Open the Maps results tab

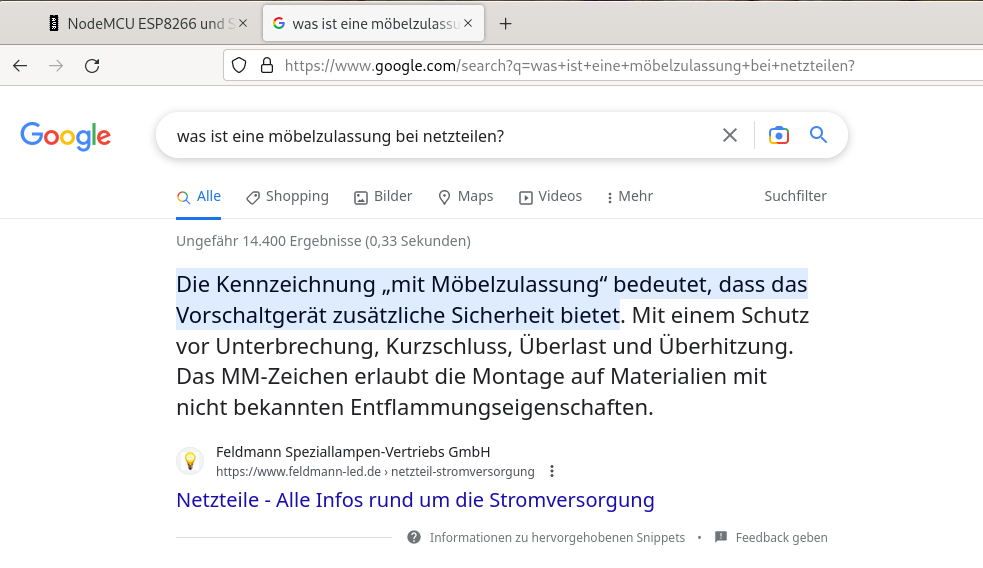click(x=466, y=197)
